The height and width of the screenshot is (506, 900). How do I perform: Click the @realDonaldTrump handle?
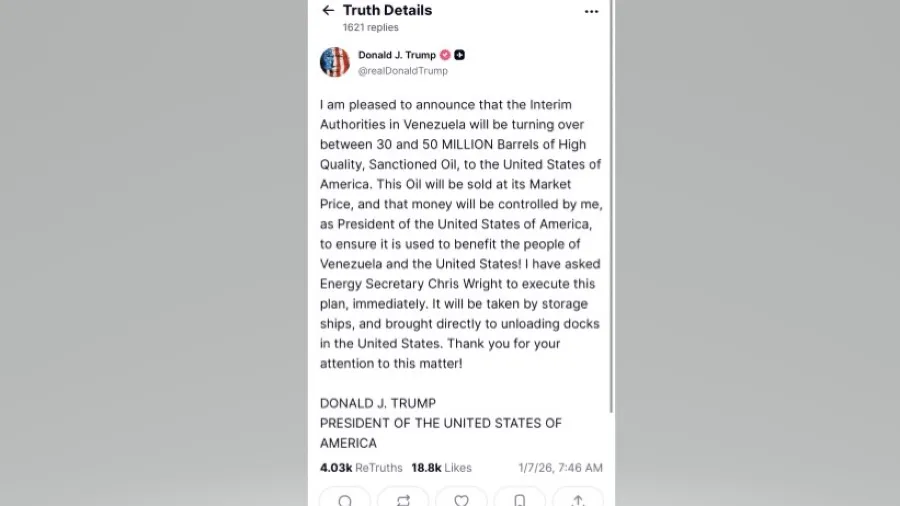[403, 71]
